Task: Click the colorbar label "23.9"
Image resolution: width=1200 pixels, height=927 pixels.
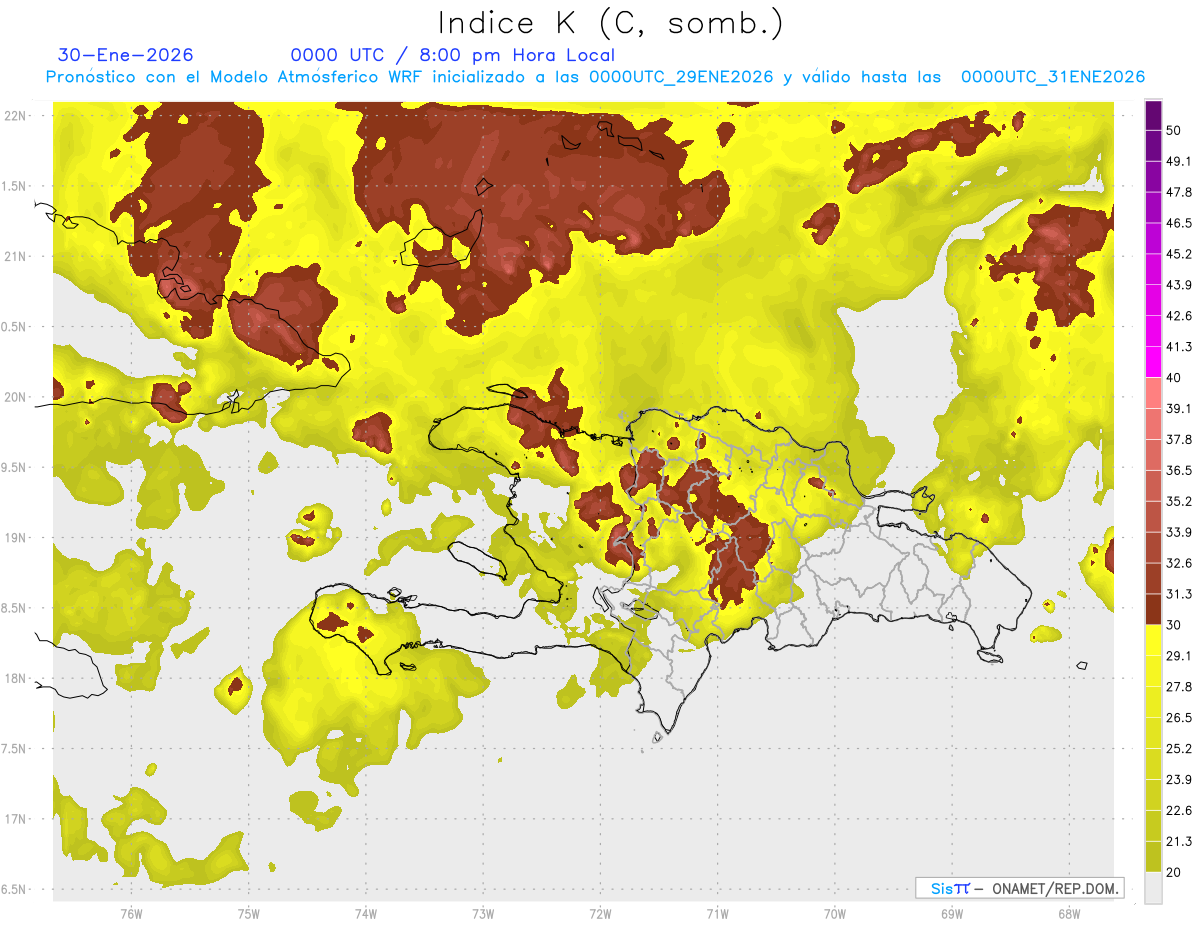Action: (1179, 780)
